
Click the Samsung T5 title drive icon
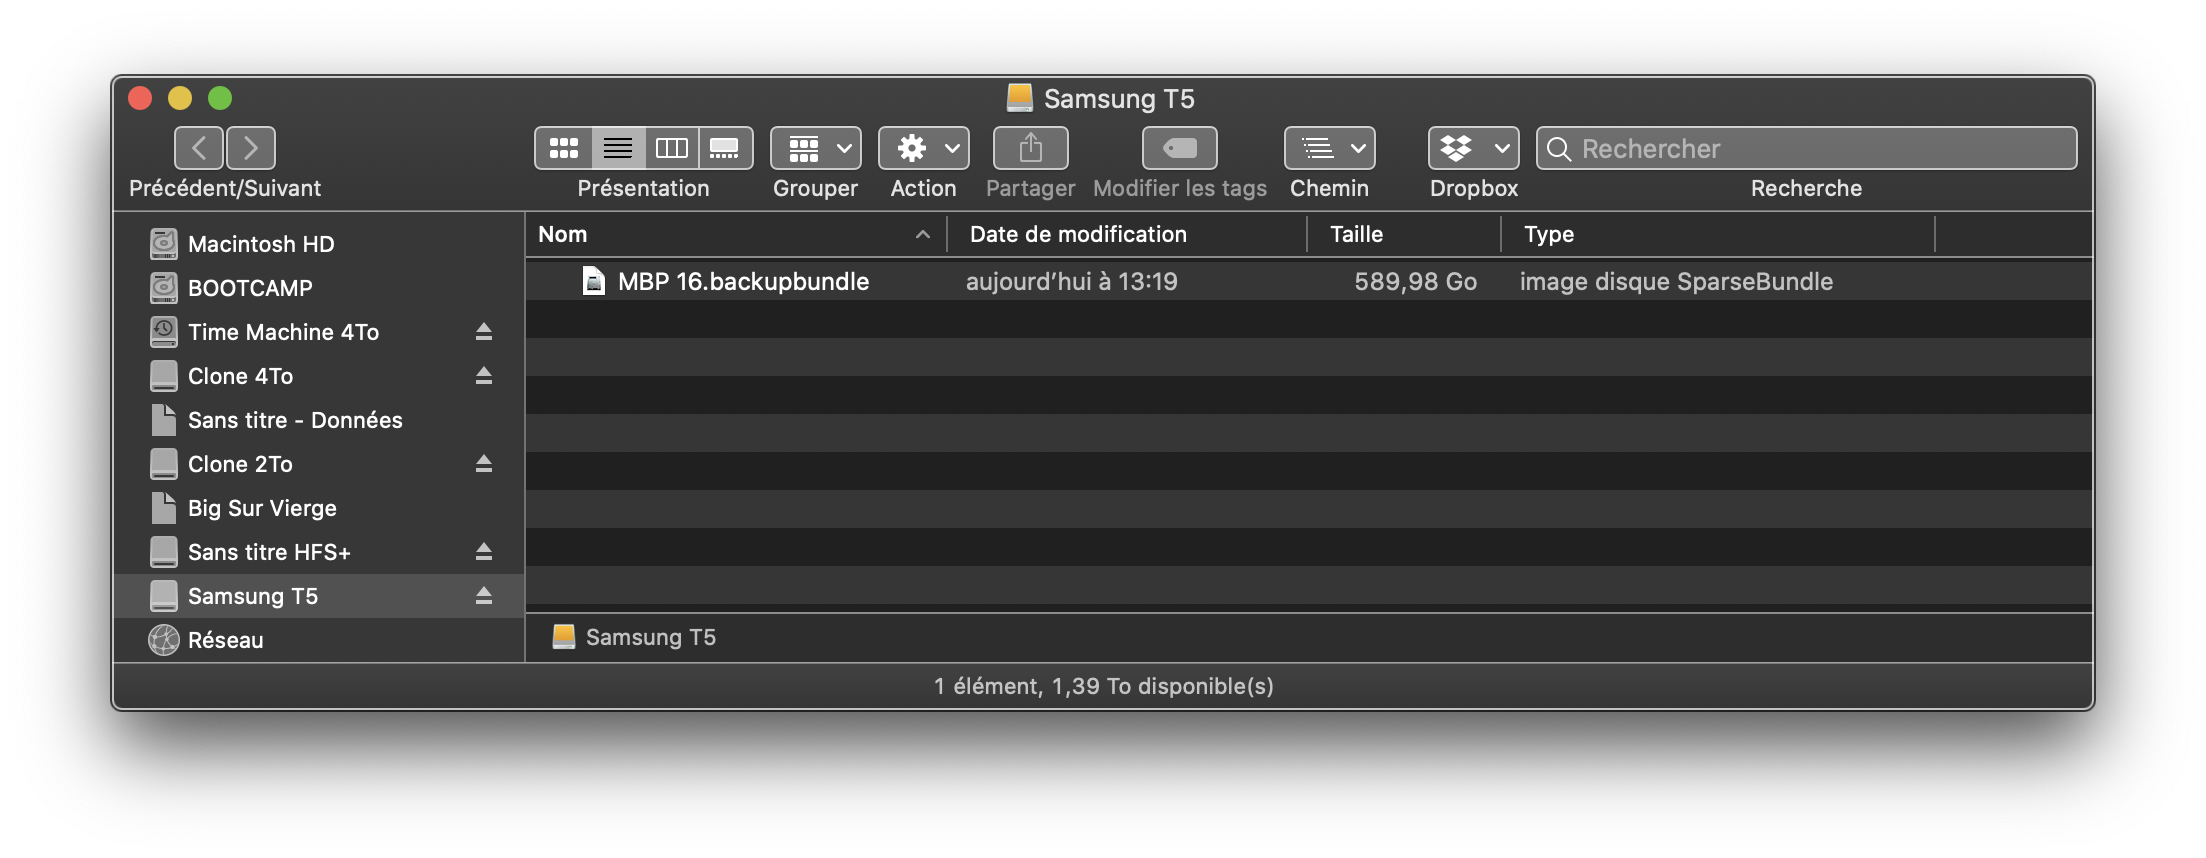click(1019, 97)
